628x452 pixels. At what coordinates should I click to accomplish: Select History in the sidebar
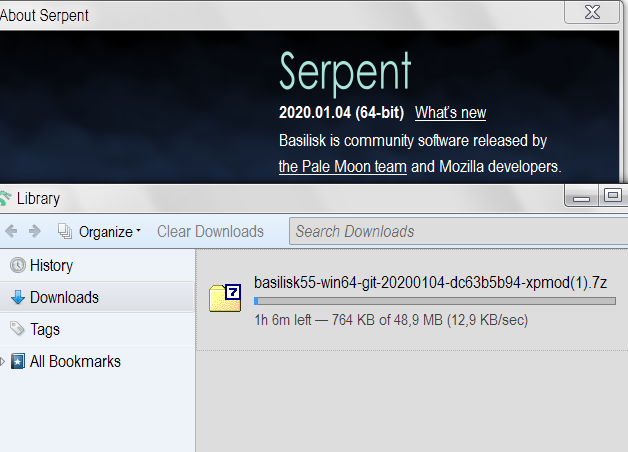point(97,265)
